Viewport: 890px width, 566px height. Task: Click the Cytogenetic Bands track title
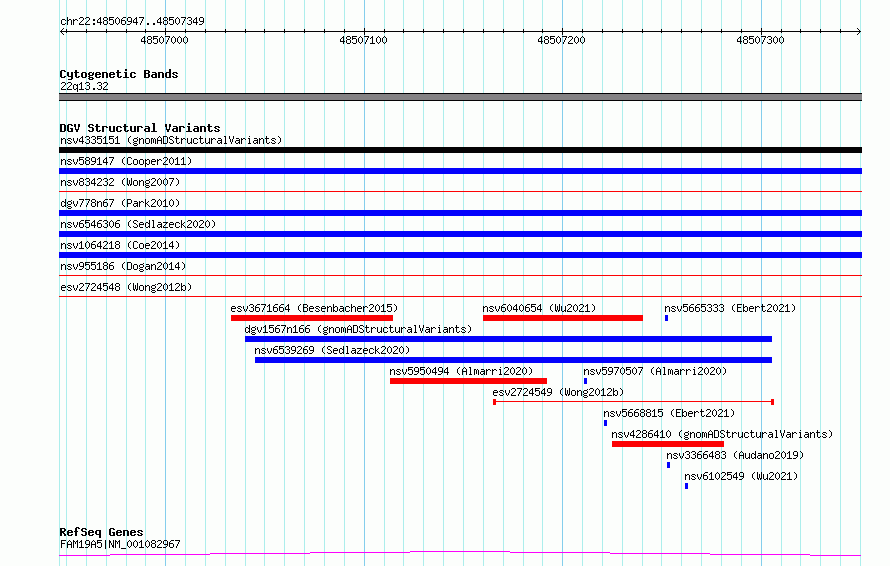point(119,74)
